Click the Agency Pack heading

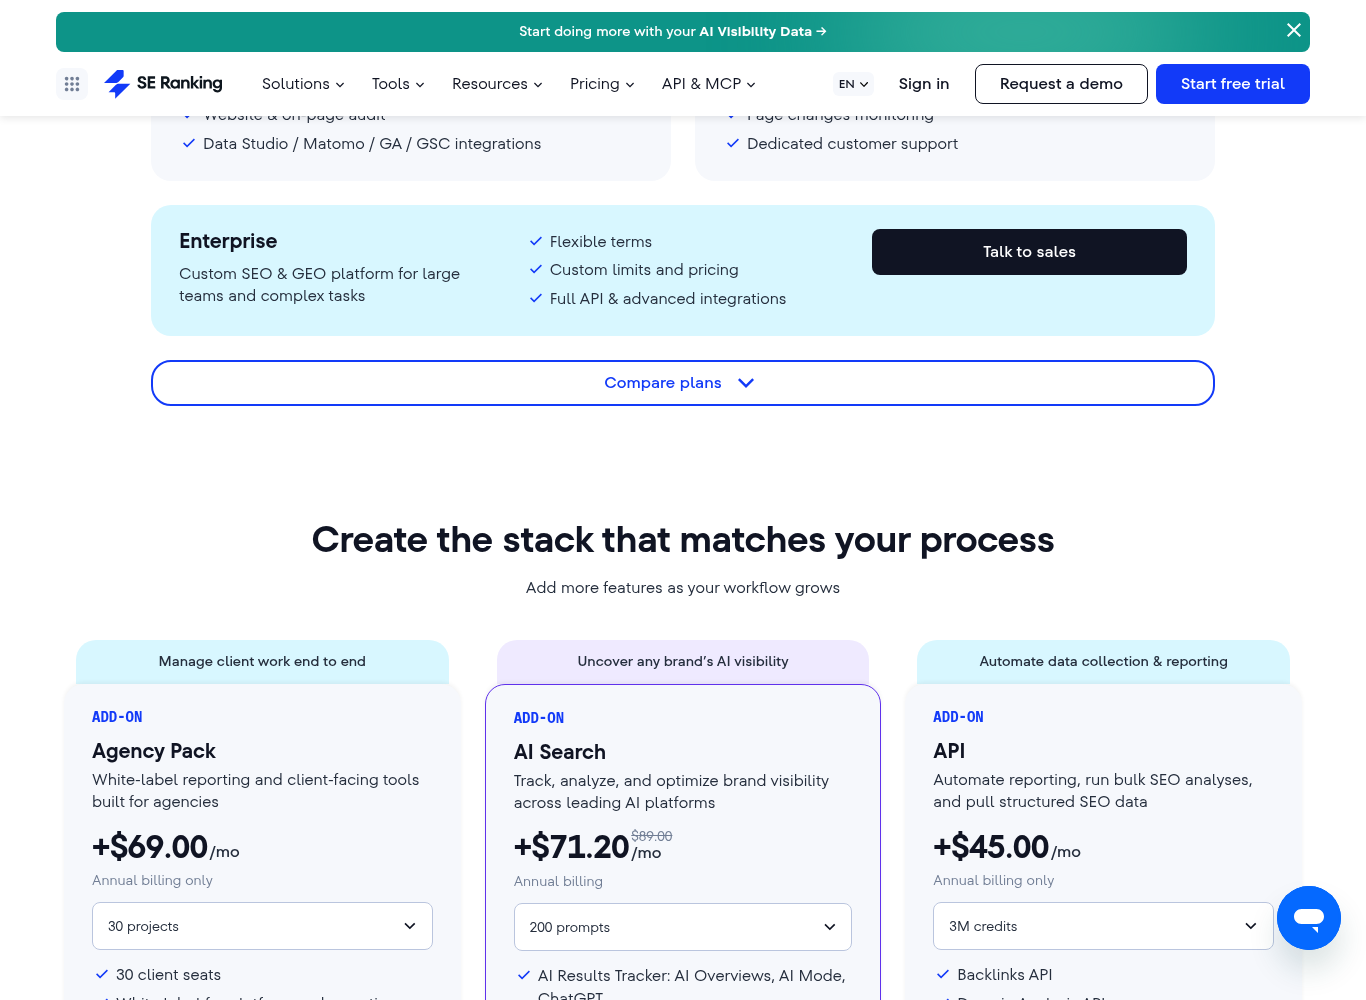click(x=154, y=751)
